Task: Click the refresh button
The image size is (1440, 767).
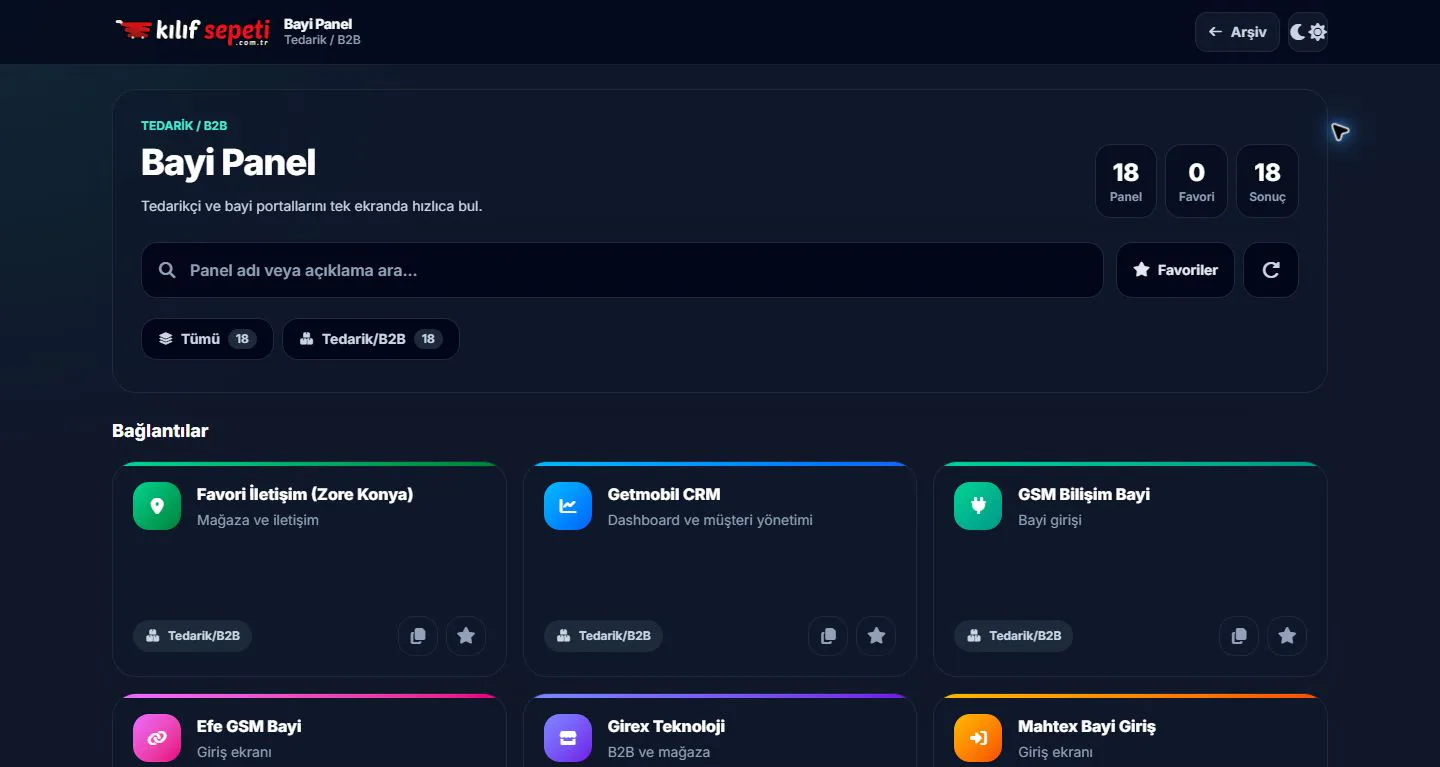Action: click(1271, 270)
